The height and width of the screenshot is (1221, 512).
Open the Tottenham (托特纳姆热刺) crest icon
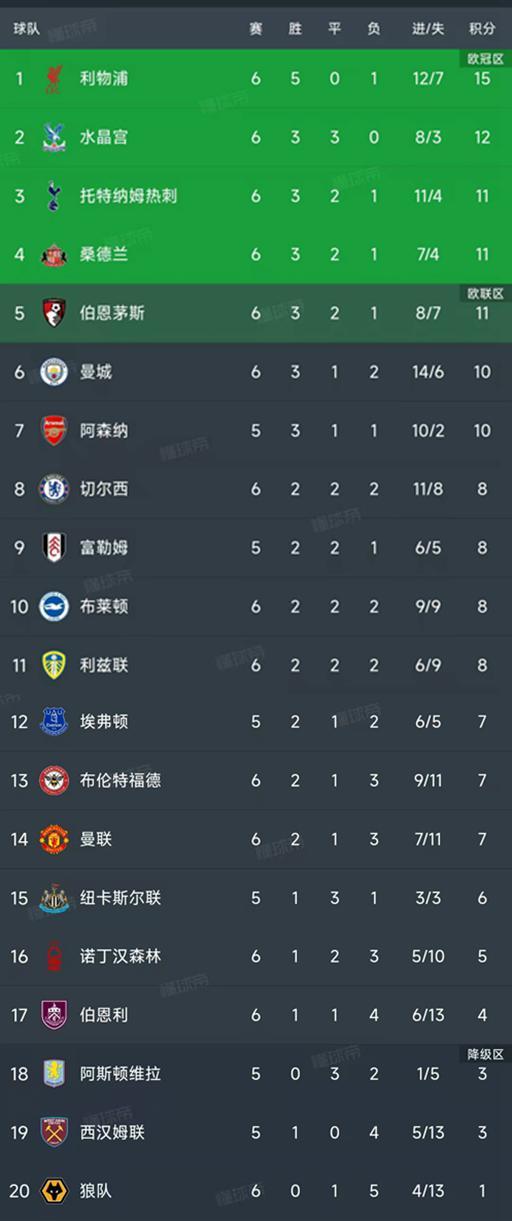pyautogui.click(x=53, y=196)
